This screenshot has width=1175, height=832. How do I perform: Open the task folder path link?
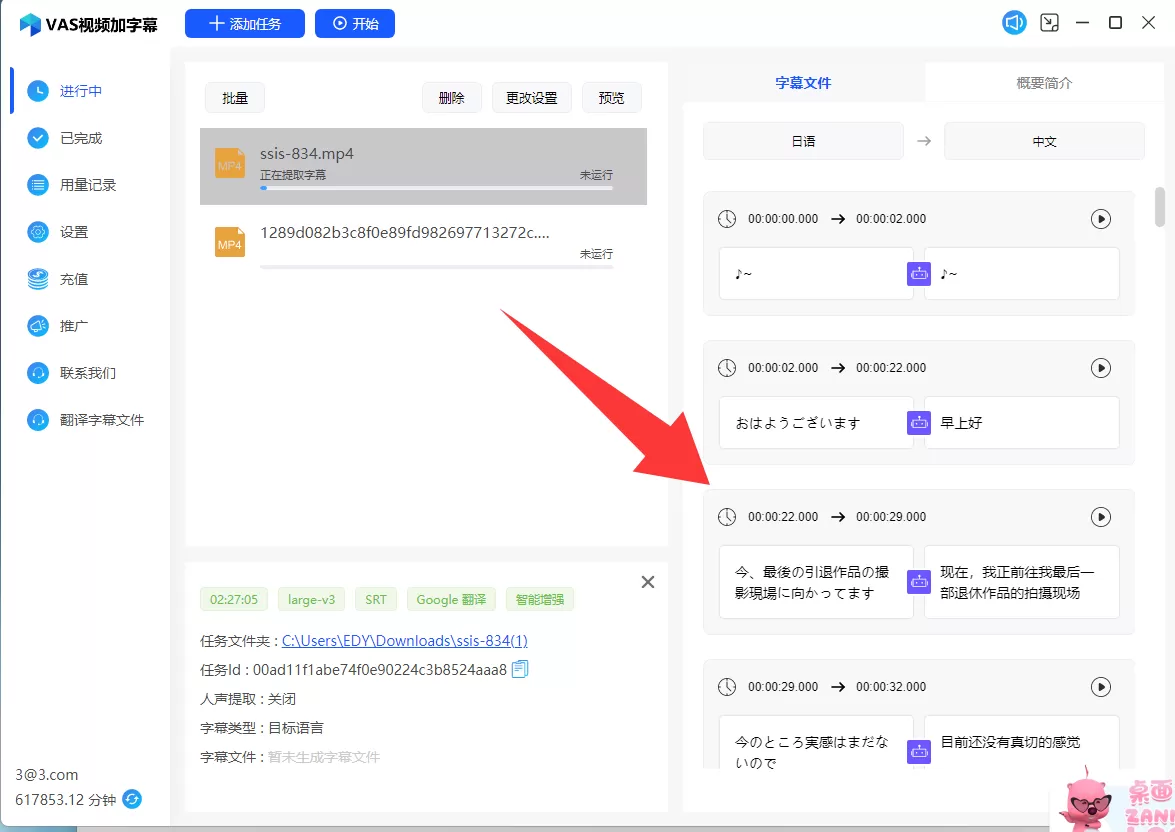click(404, 641)
